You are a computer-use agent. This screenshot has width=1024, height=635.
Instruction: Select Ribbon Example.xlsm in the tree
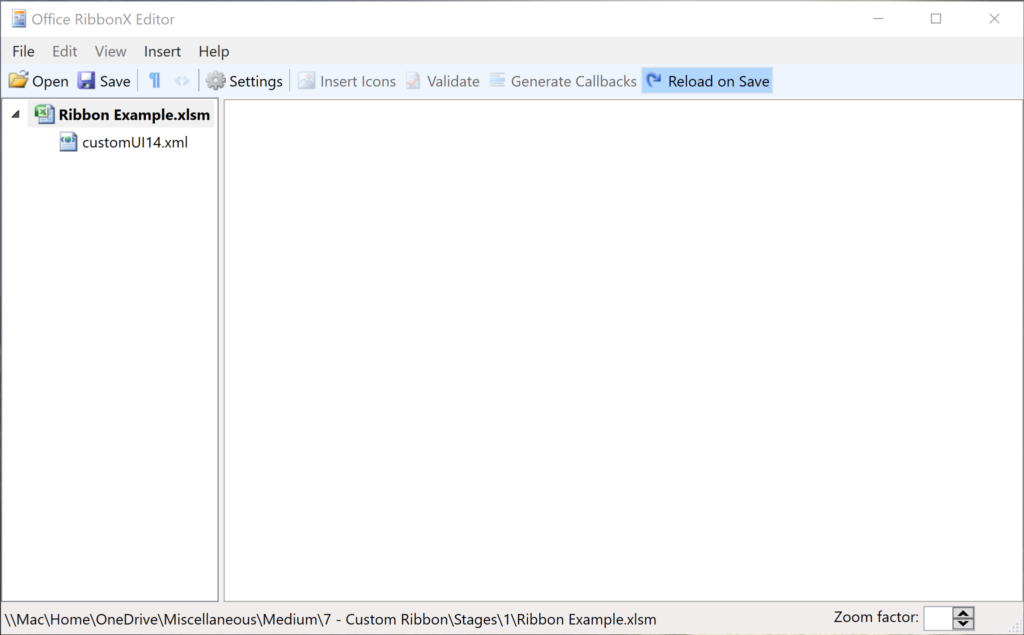pos(134,114)
